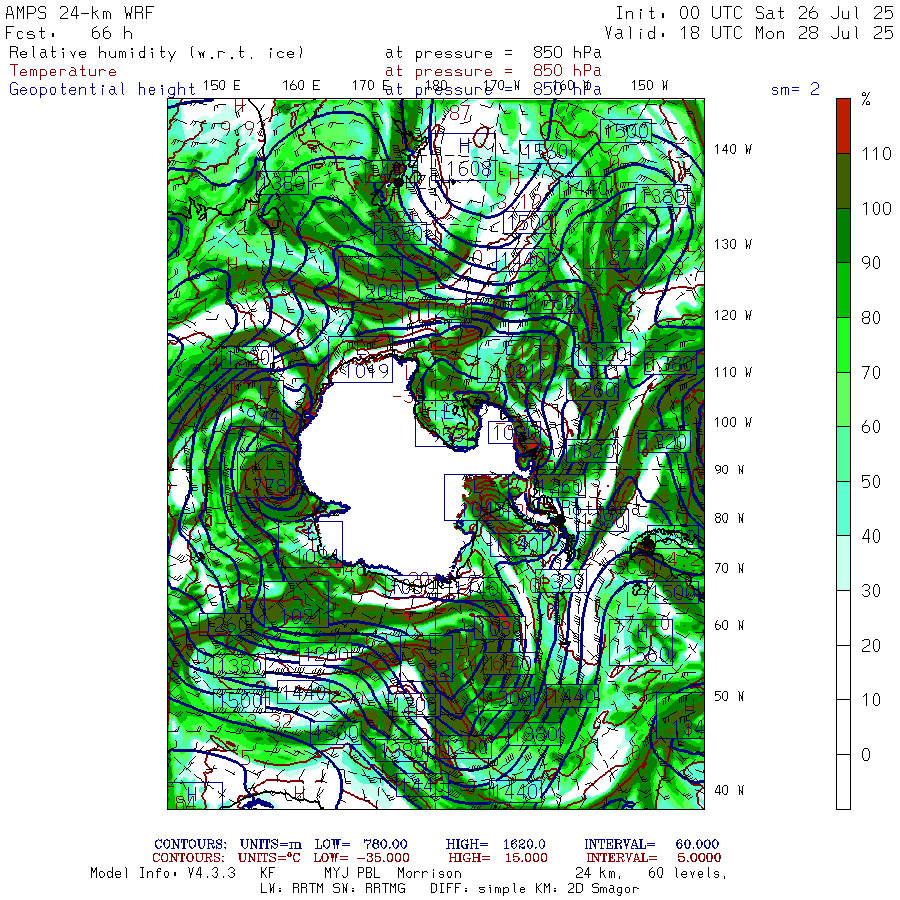900x900 pixels.
Task: Click the 'Valid: 18 UTC Mon 28 Jul 25' text
Action: tap(748, 33)
